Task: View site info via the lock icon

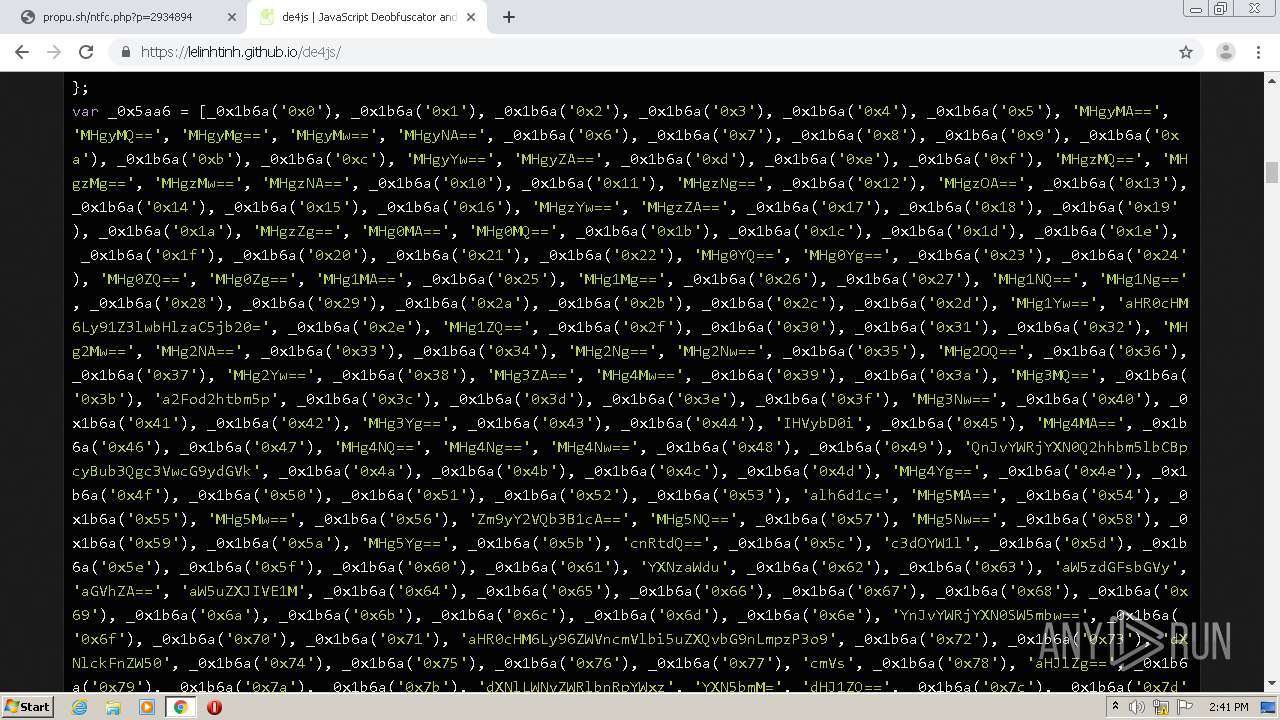Action: [x=125, y=52]
